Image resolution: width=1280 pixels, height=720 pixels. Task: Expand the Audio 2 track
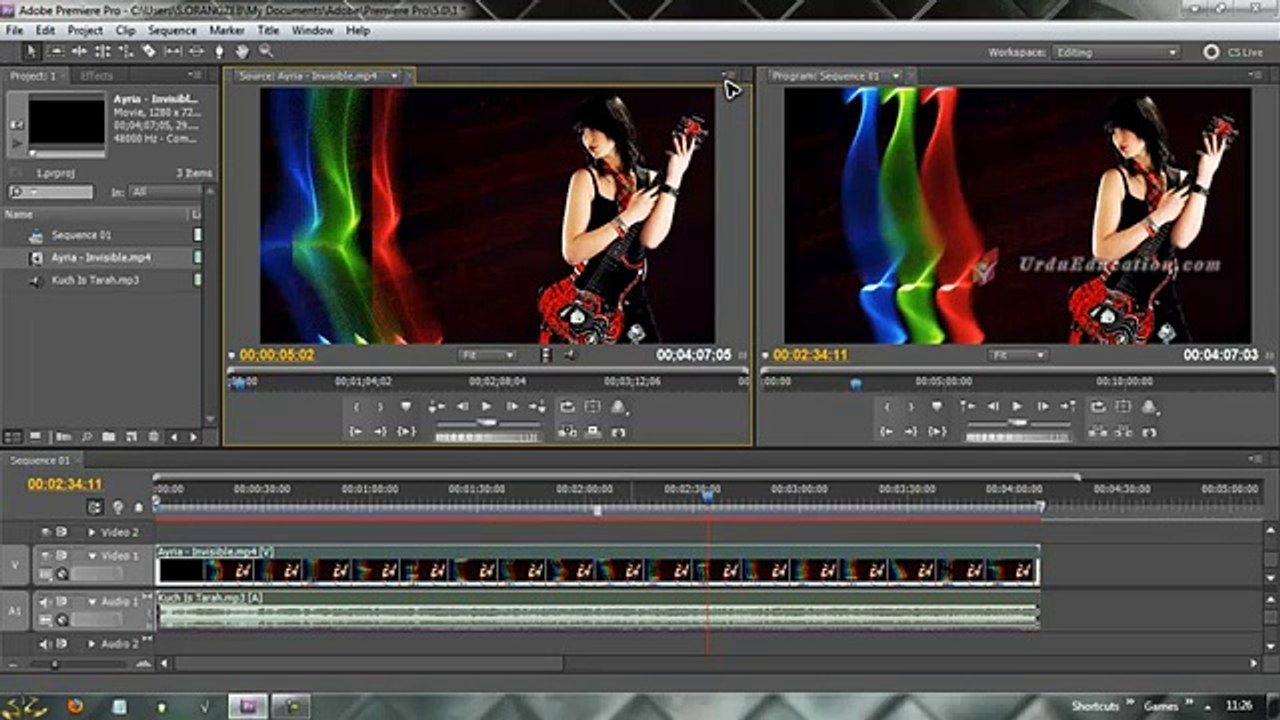pyautogui.click(x=92, y=644)
